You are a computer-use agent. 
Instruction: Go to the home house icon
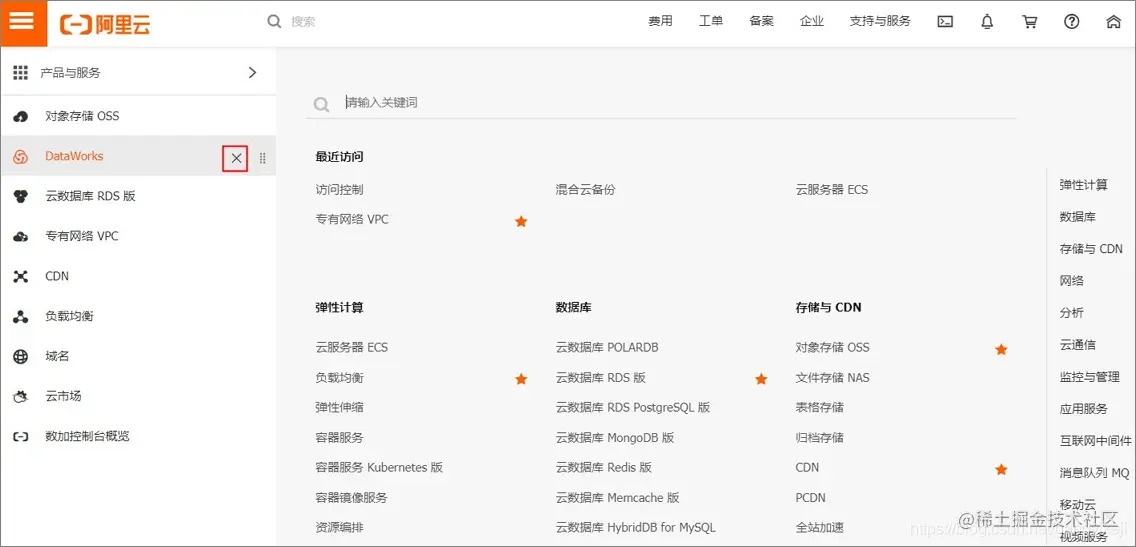pyautogui.click(x=1114, y=22)
